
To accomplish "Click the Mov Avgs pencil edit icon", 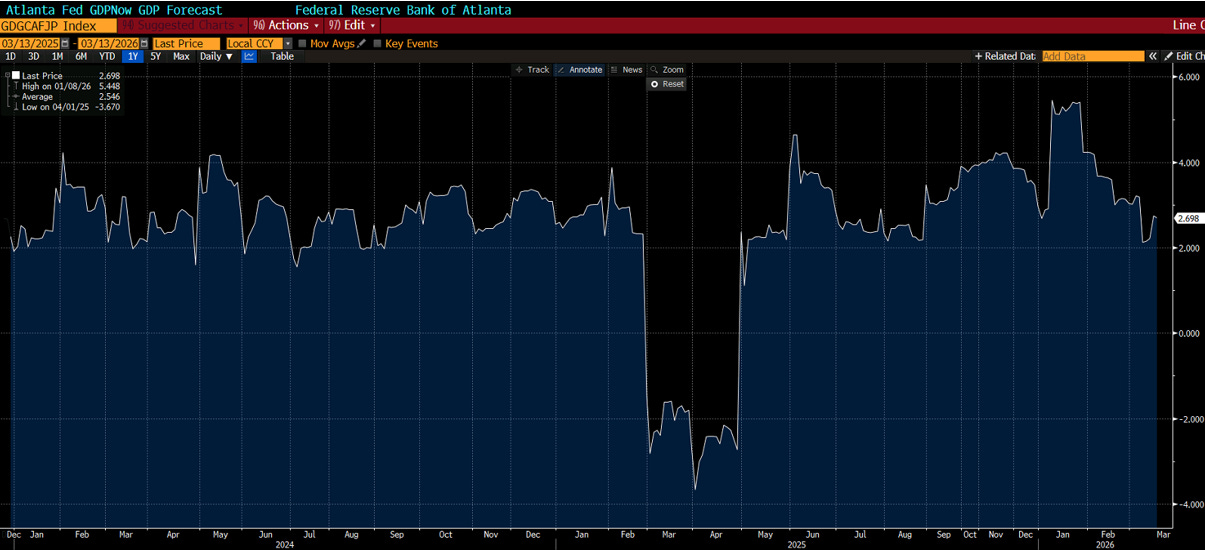I will (361, 43).
